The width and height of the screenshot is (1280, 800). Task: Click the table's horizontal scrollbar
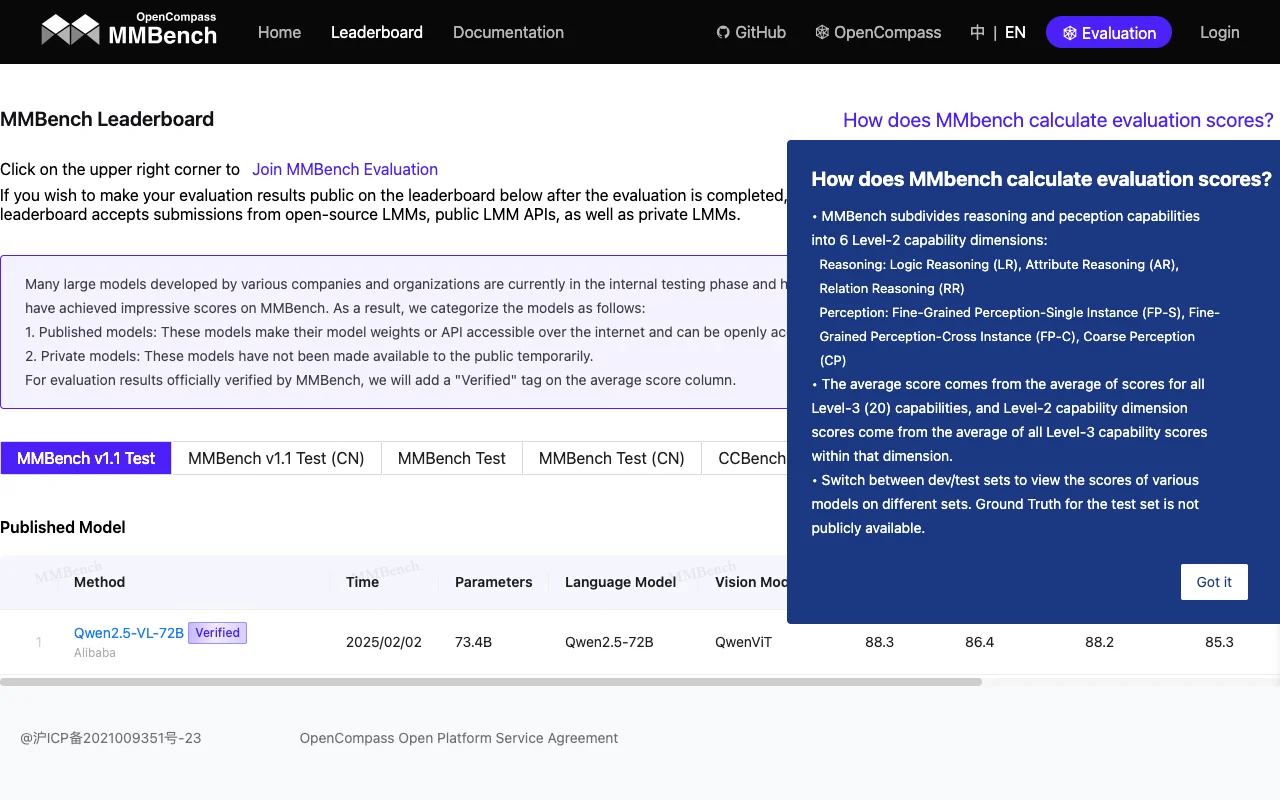pyautogui.click(x=490, y=682)
